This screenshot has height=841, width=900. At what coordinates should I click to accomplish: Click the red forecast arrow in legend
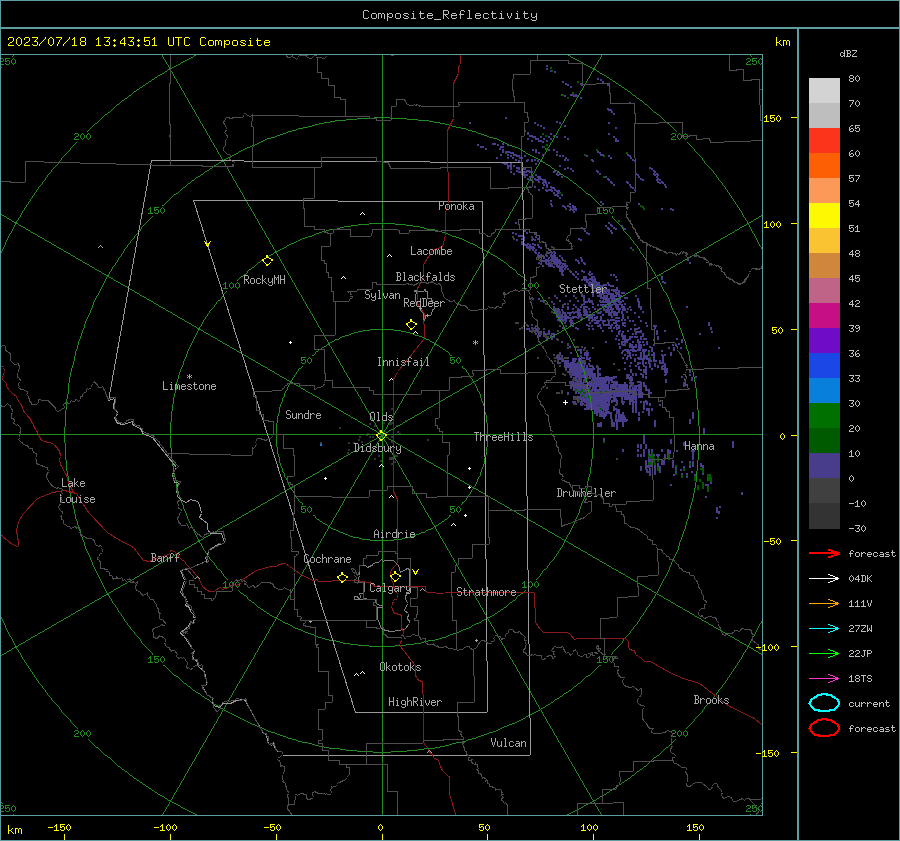(x=824, y=553)
